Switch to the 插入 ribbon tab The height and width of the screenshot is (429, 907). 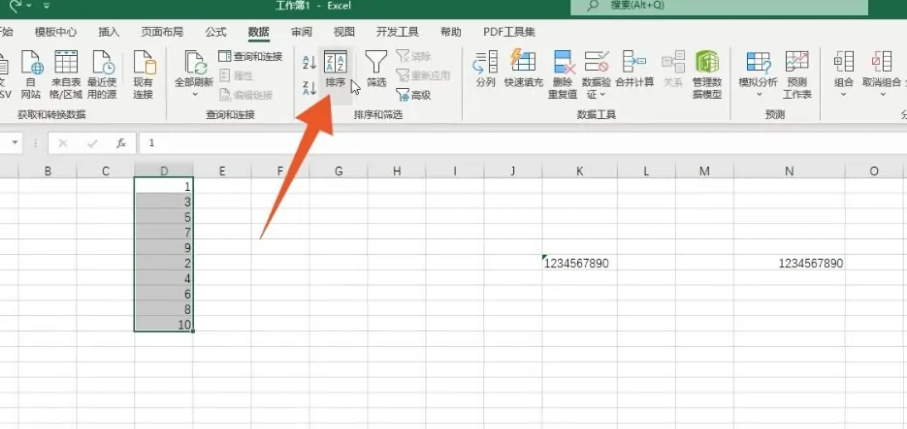109,32
